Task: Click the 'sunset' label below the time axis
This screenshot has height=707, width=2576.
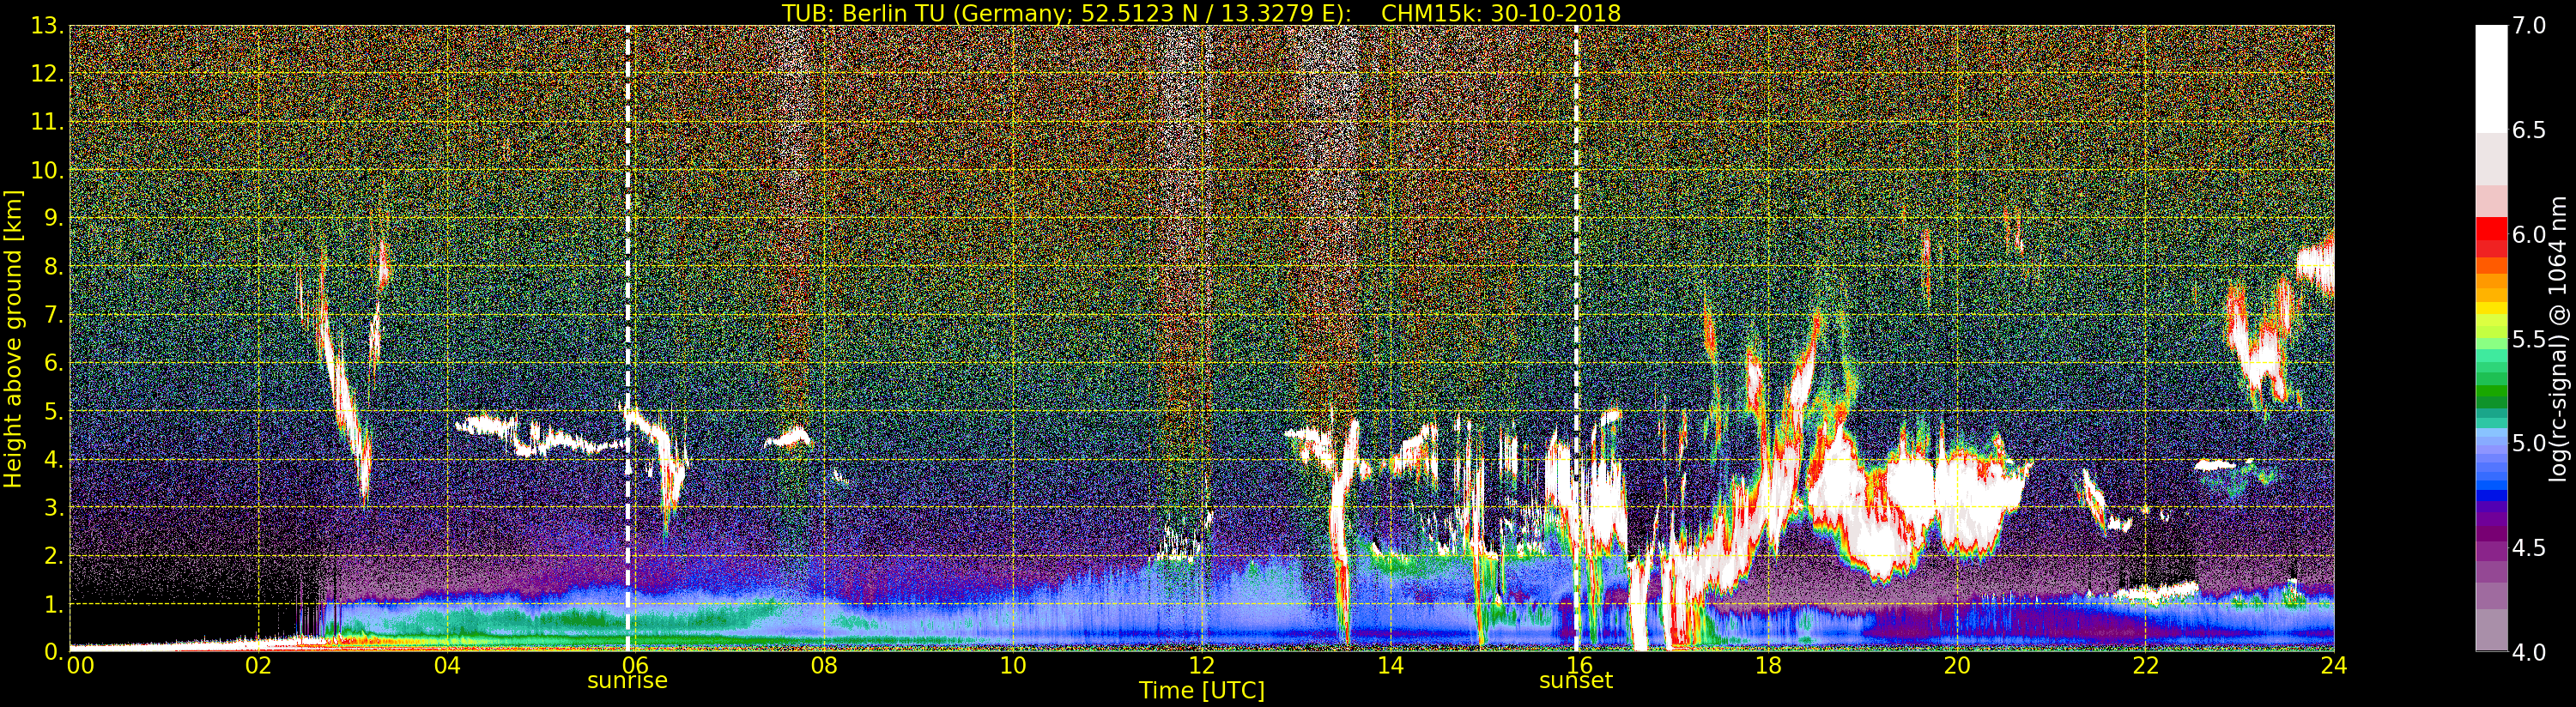Action: coord(1576,681)
